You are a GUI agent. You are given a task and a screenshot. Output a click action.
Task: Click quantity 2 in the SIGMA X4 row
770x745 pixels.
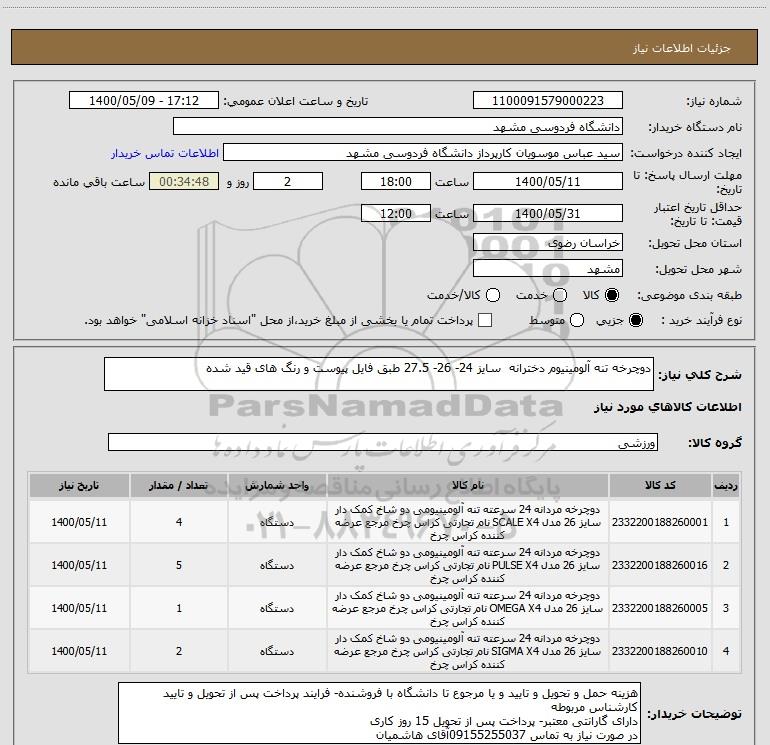(179, 651)
